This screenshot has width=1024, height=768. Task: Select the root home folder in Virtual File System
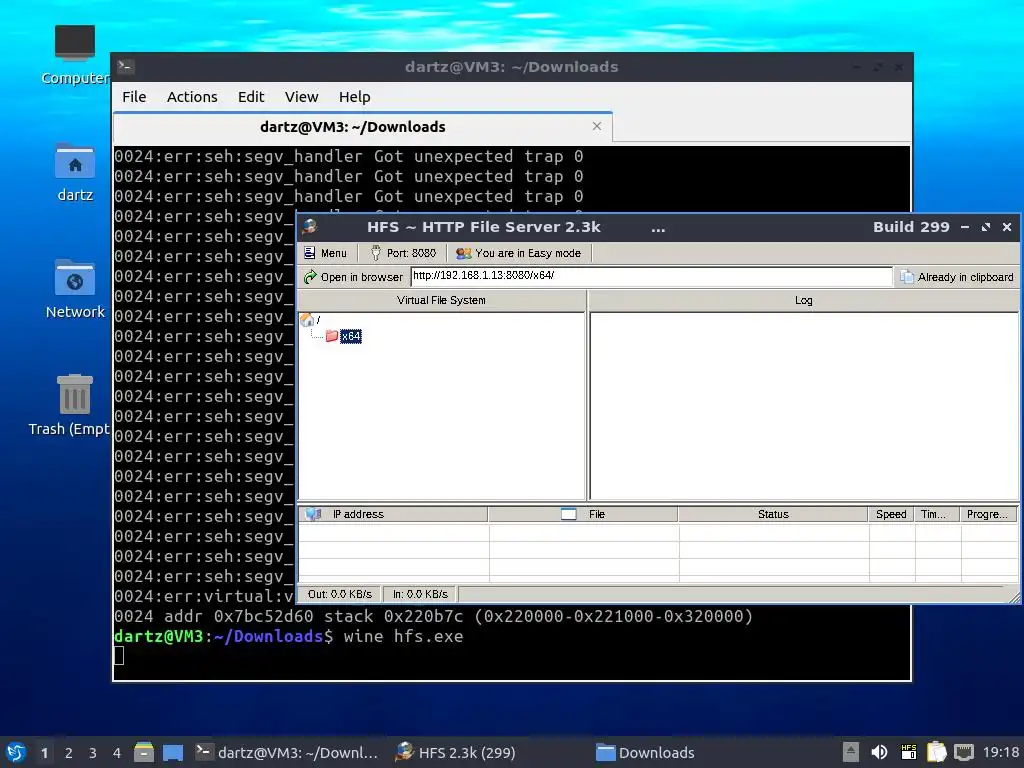pyautogui.click(x=310, y=319)
